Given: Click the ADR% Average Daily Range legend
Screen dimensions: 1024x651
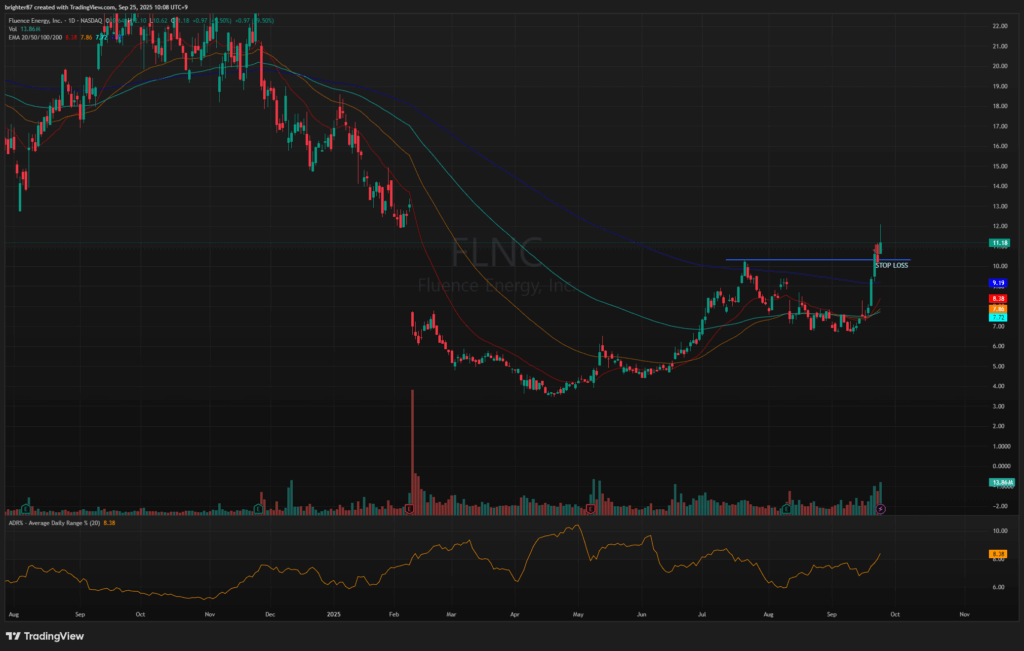Looking at the screenshot, I should pos(54,523).
